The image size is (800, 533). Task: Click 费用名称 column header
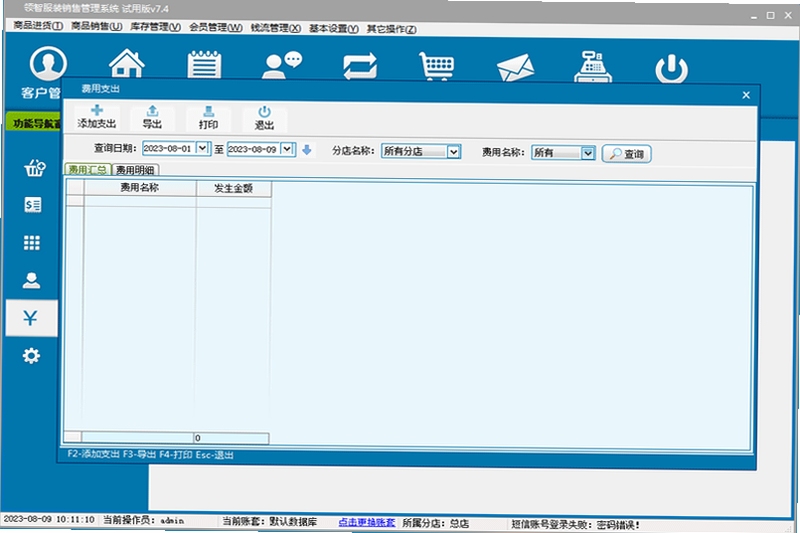140,188
